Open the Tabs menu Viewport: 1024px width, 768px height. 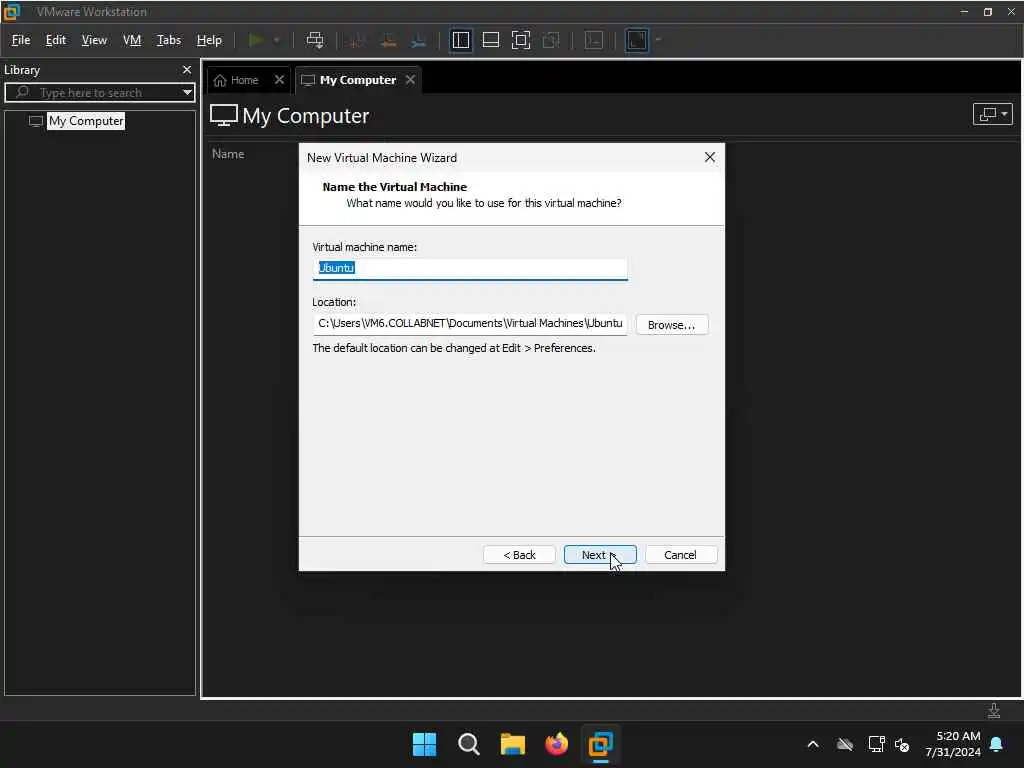[168, 40]
